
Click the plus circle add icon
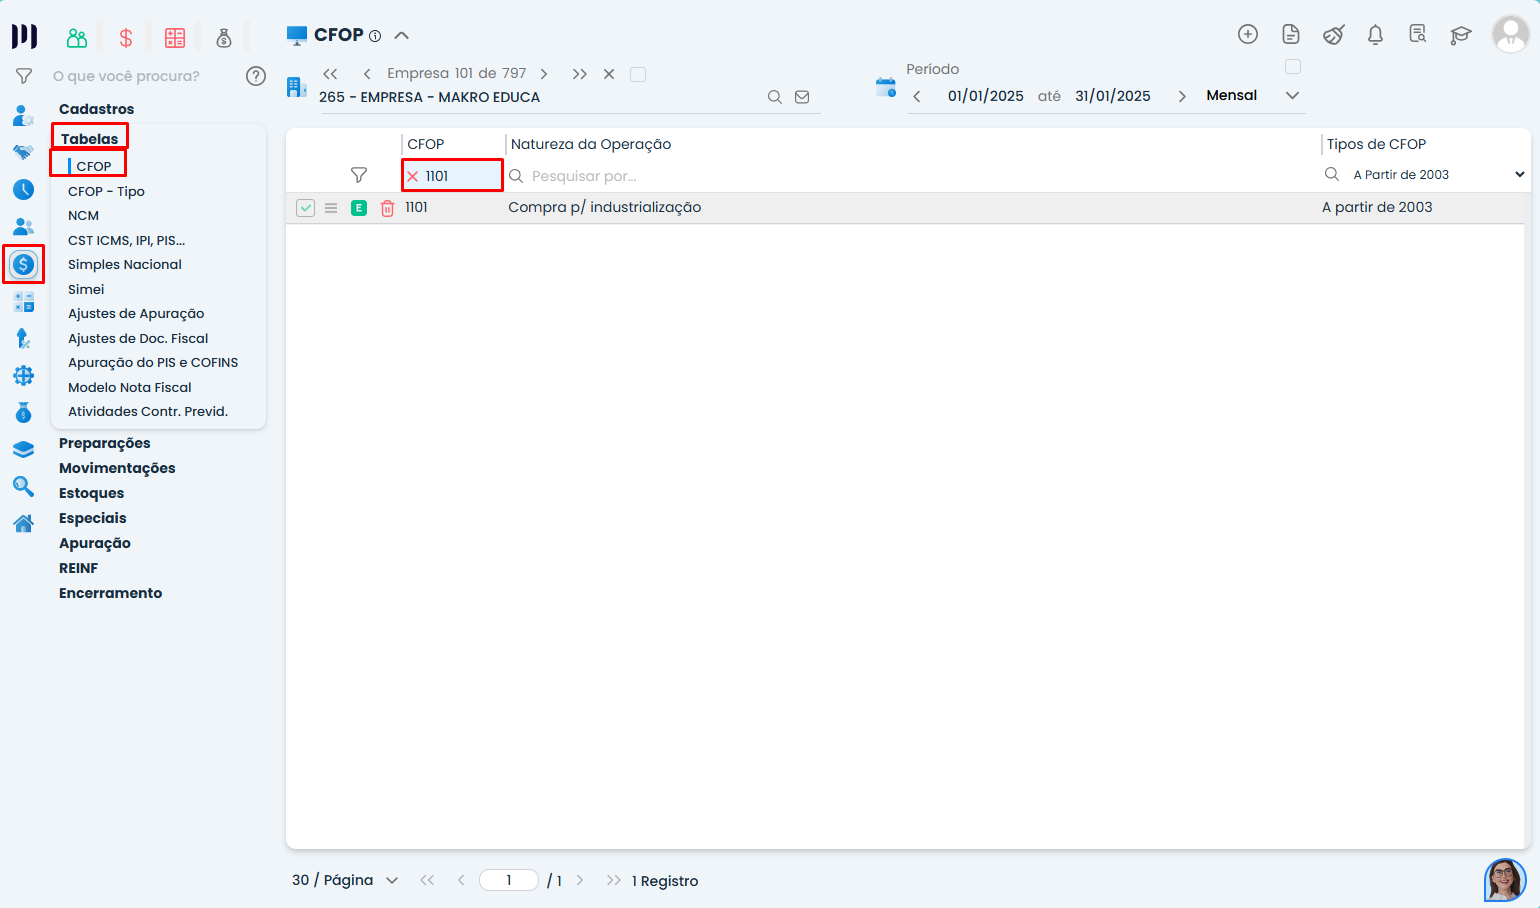pos(1247,34)
